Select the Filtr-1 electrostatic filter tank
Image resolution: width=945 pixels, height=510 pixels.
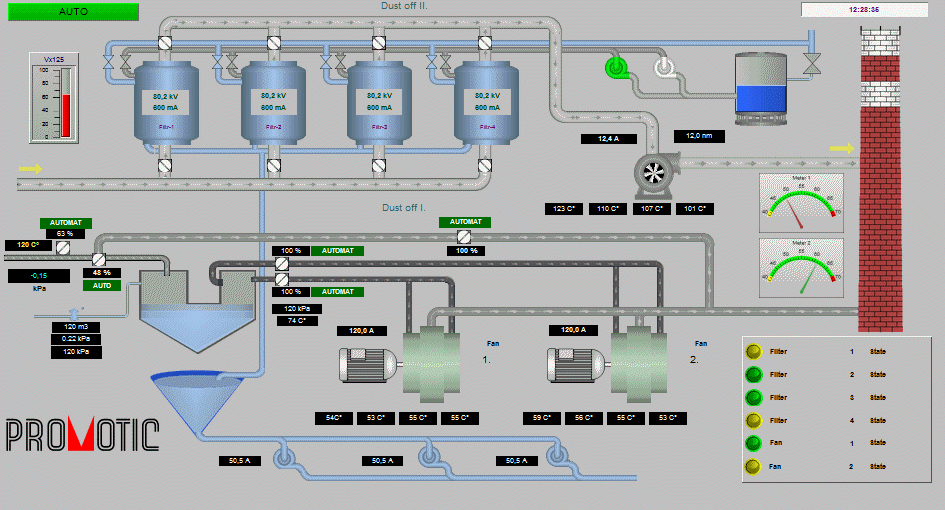tap(166, 100)
